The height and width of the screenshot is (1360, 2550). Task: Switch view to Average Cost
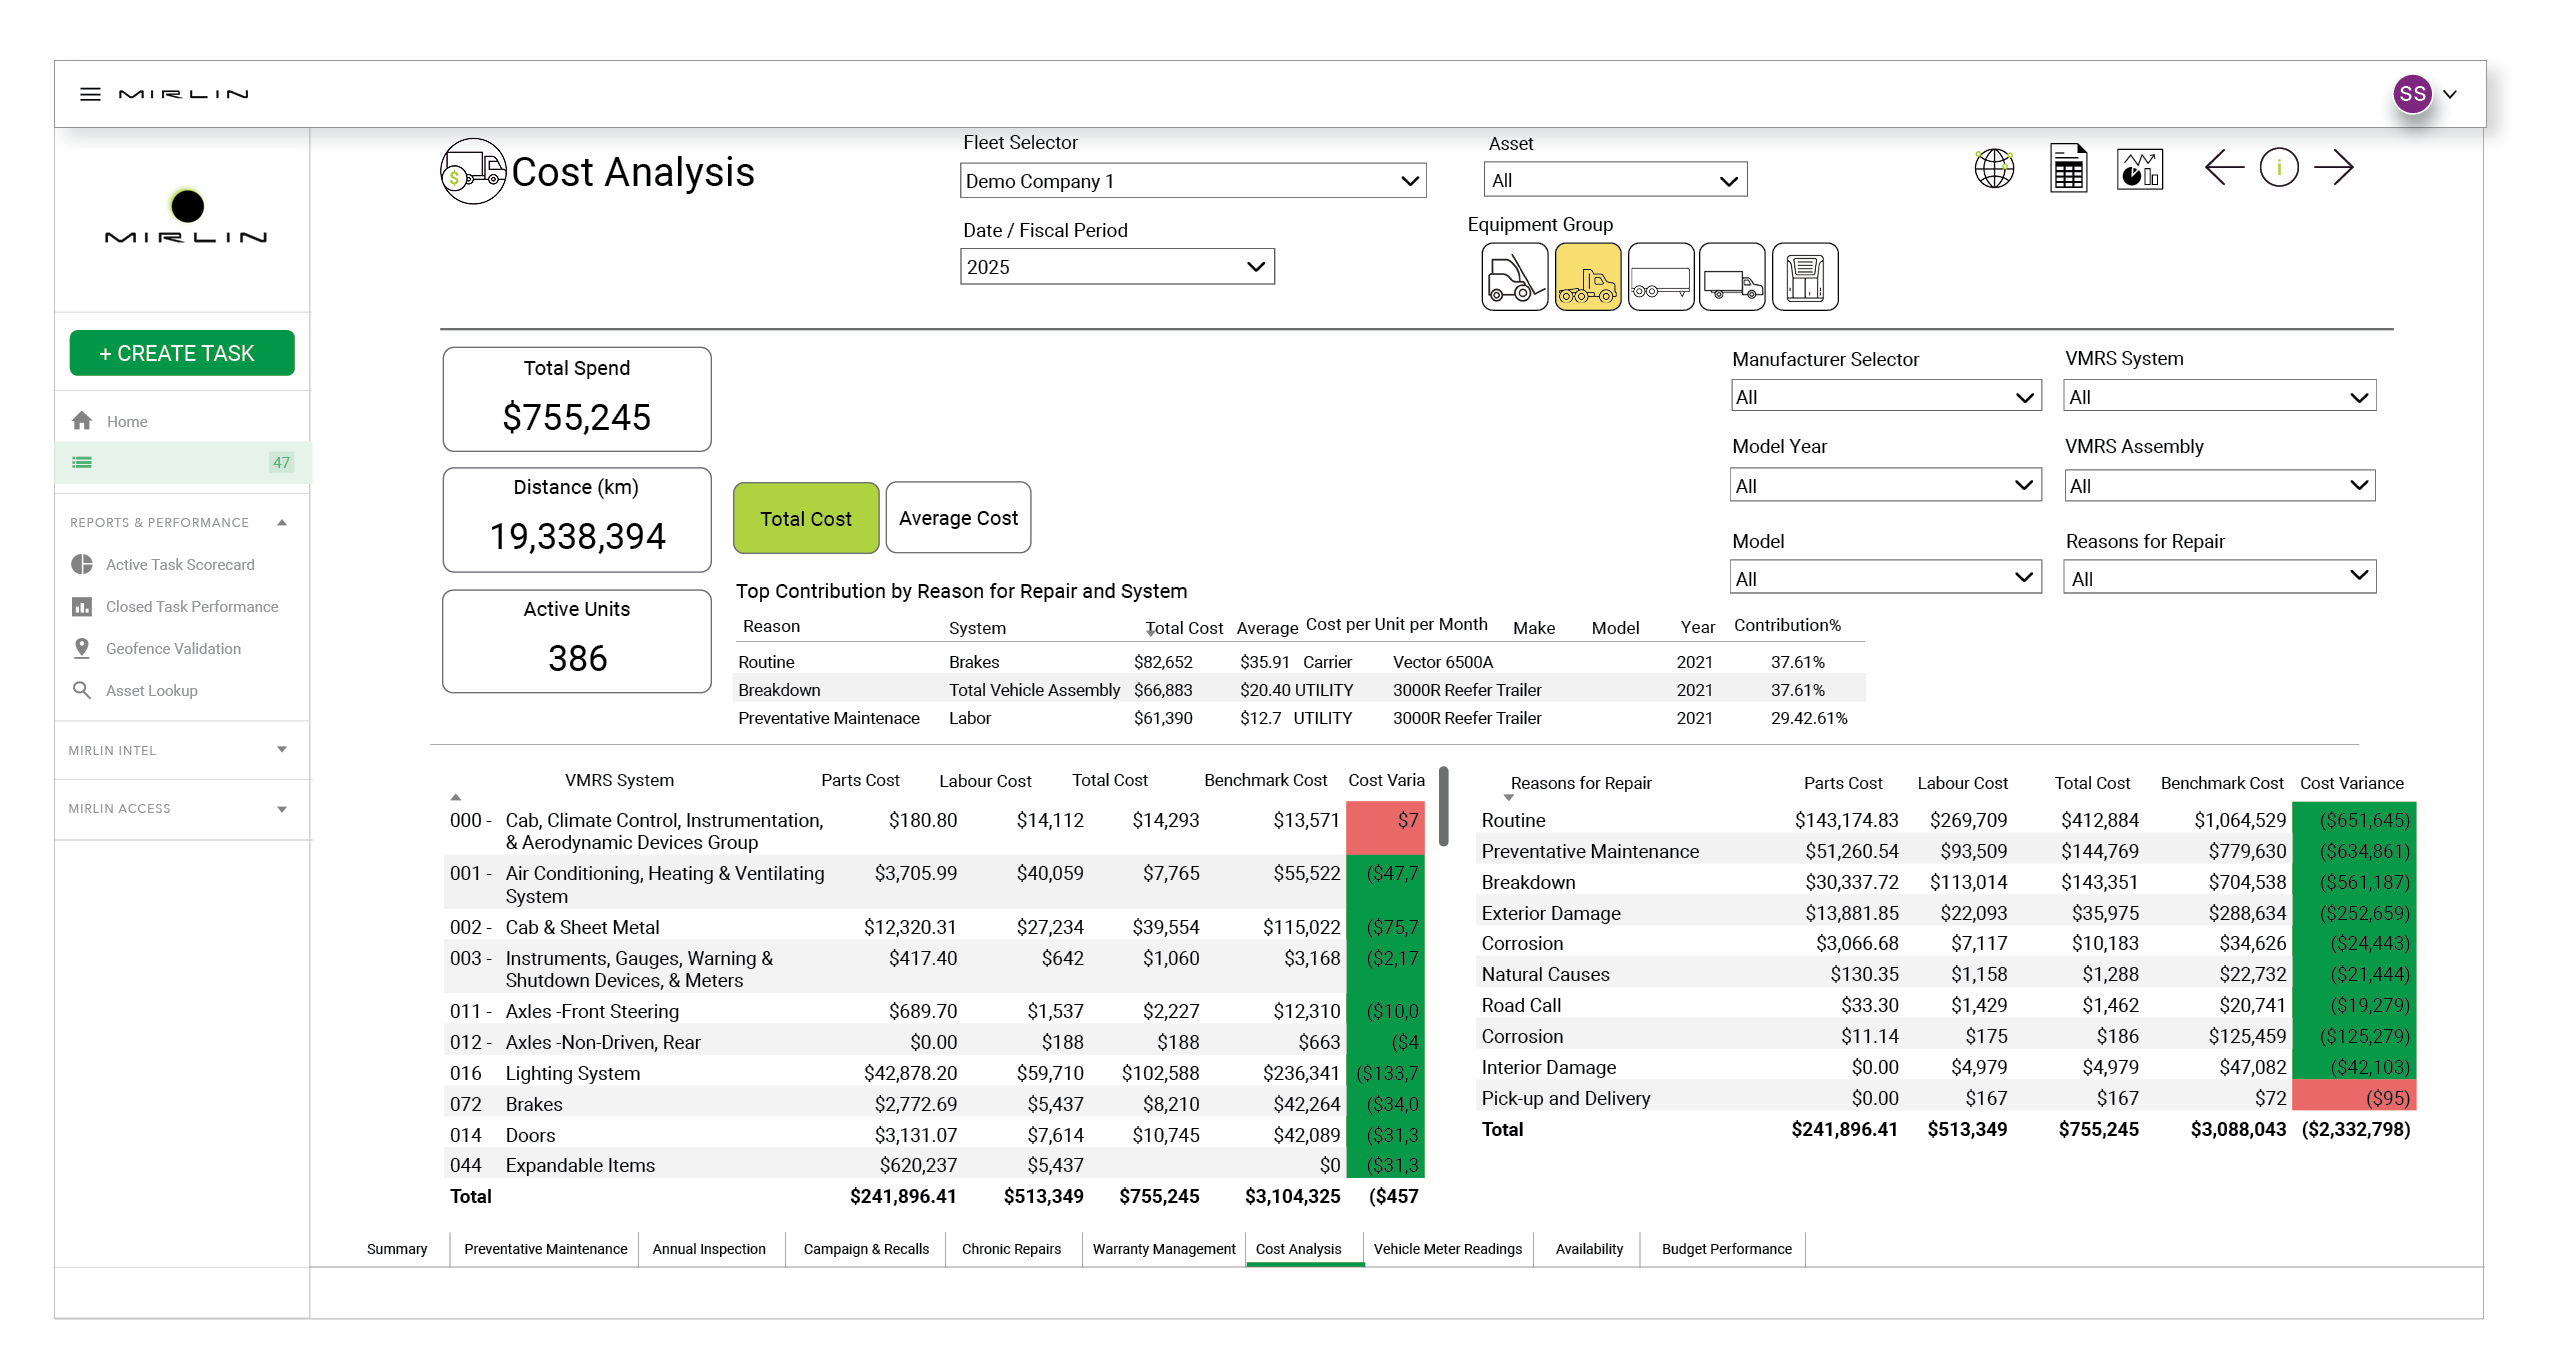pos(957,518)
